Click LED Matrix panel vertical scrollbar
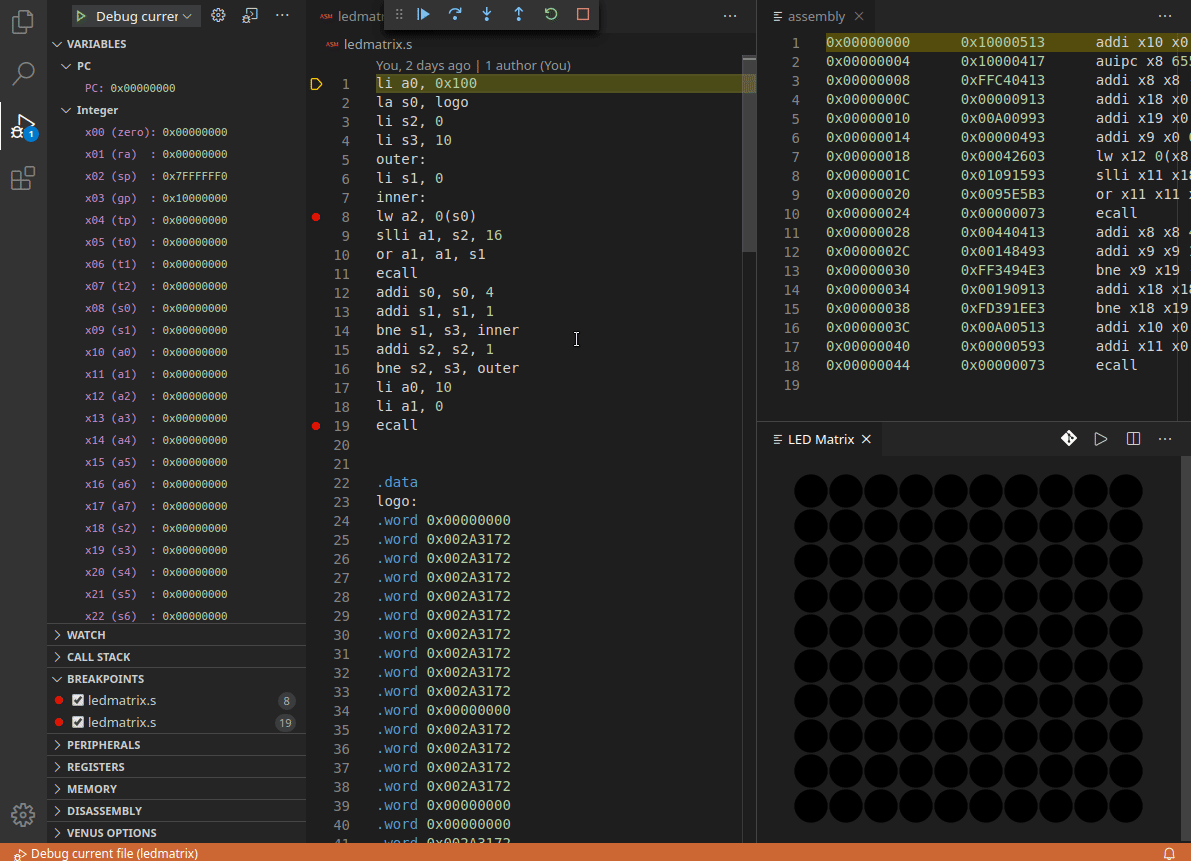Screen dimensions: 1191x861 click(1186, 649)
